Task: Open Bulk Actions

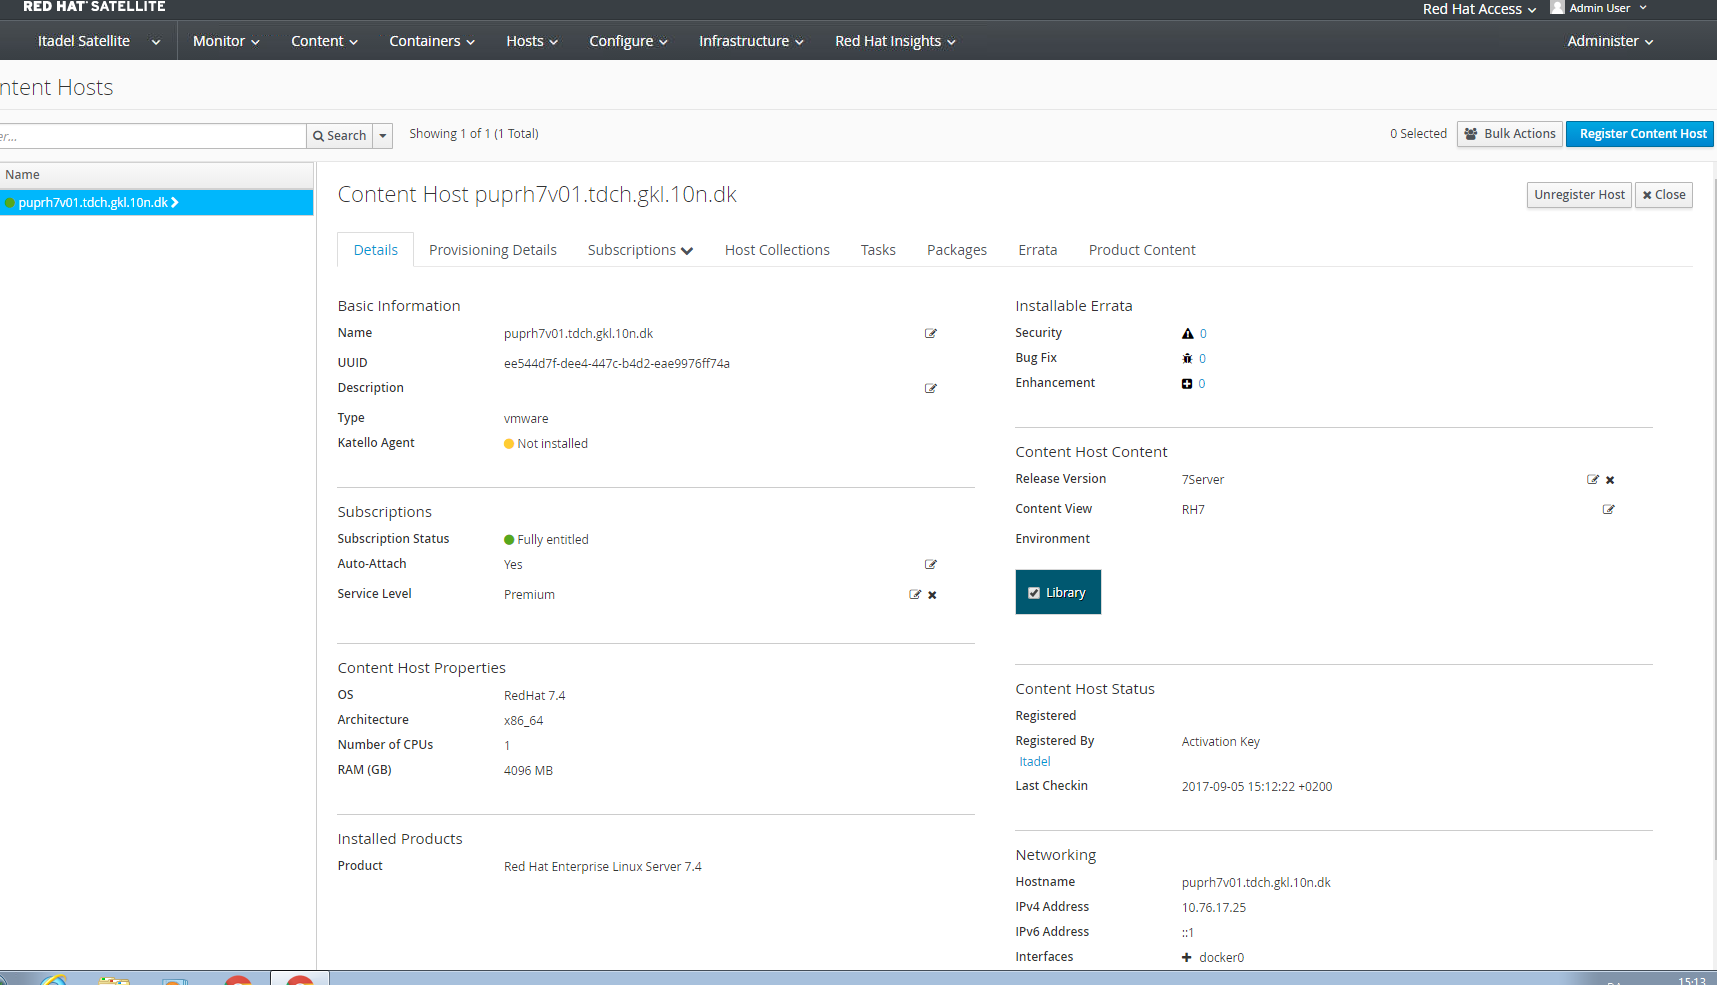Action: click(x=1510, y=134)
